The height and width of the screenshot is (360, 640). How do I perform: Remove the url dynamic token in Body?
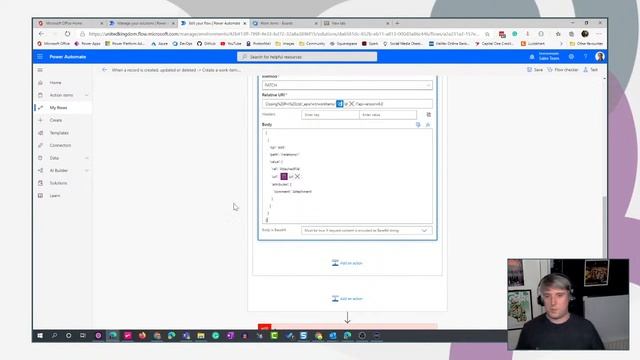[x=297, y=176]
